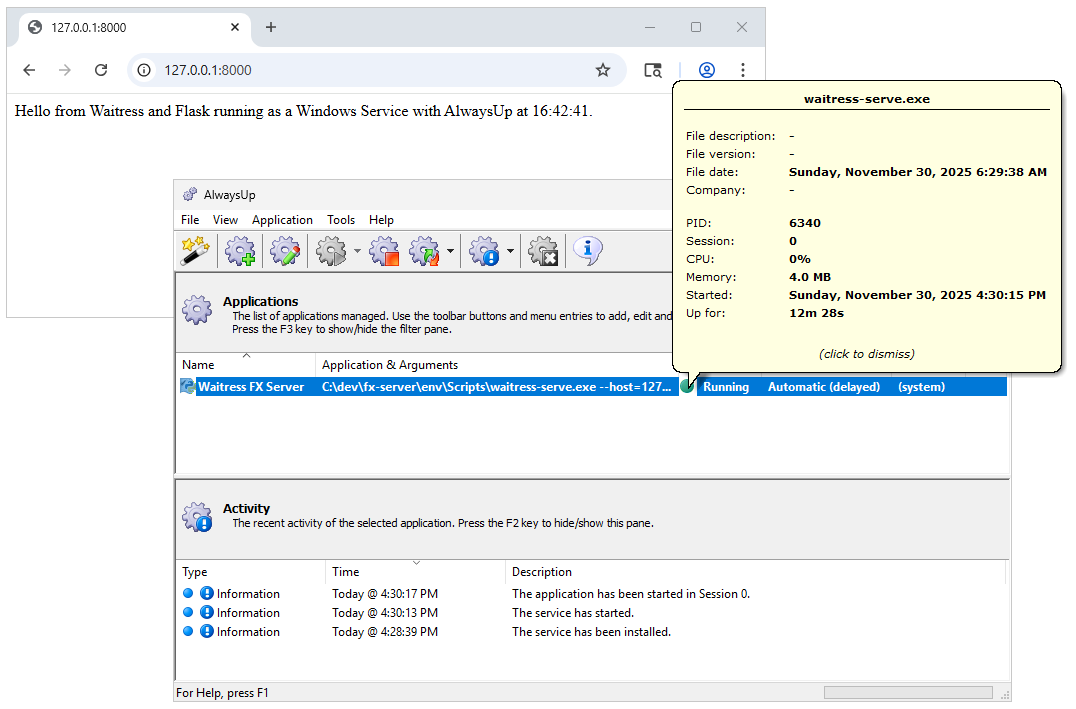Click the browser address bar showing 127.0.0.1:8000
The image size is (1076, 709).
tap(370, 70)
